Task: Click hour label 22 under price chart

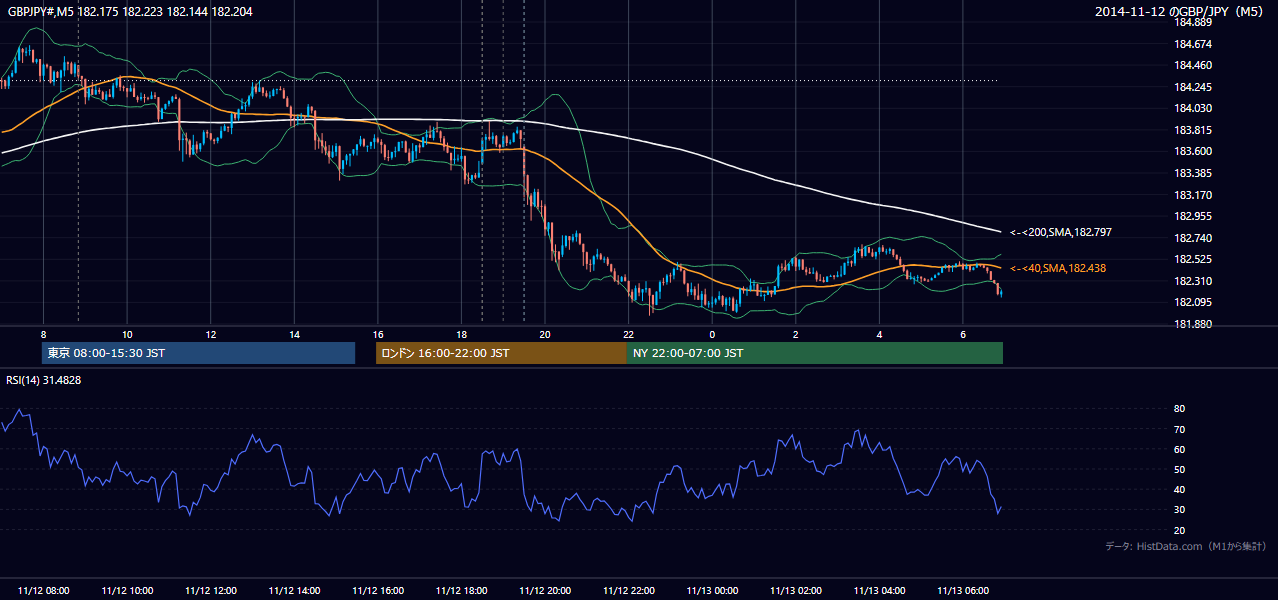Action: 629,334
